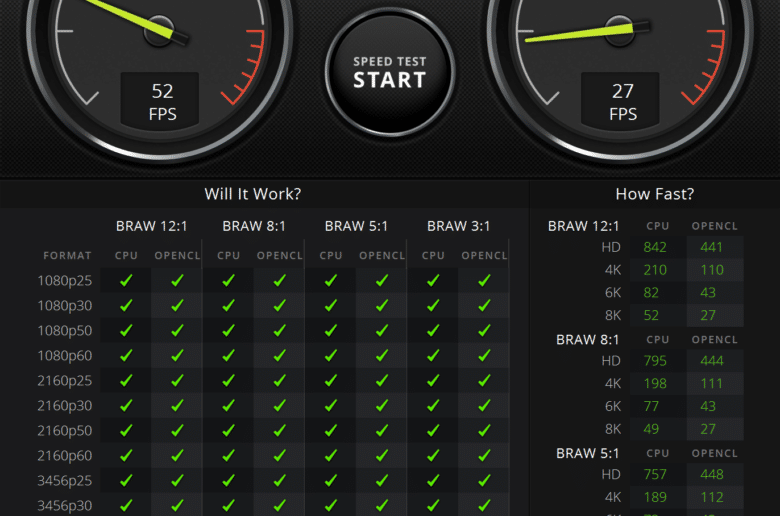The height and width of the screenshot is (516, 780).
Task: Click BRAW 12:1 HD OpenCL value 441
Action: click(712, 247)
